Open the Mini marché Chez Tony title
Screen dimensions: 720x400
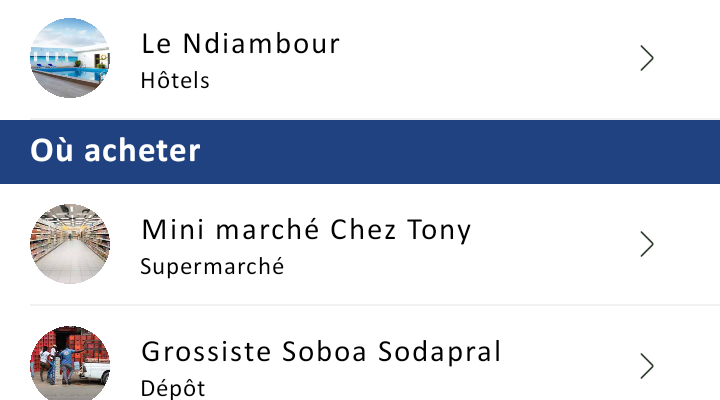305,230
